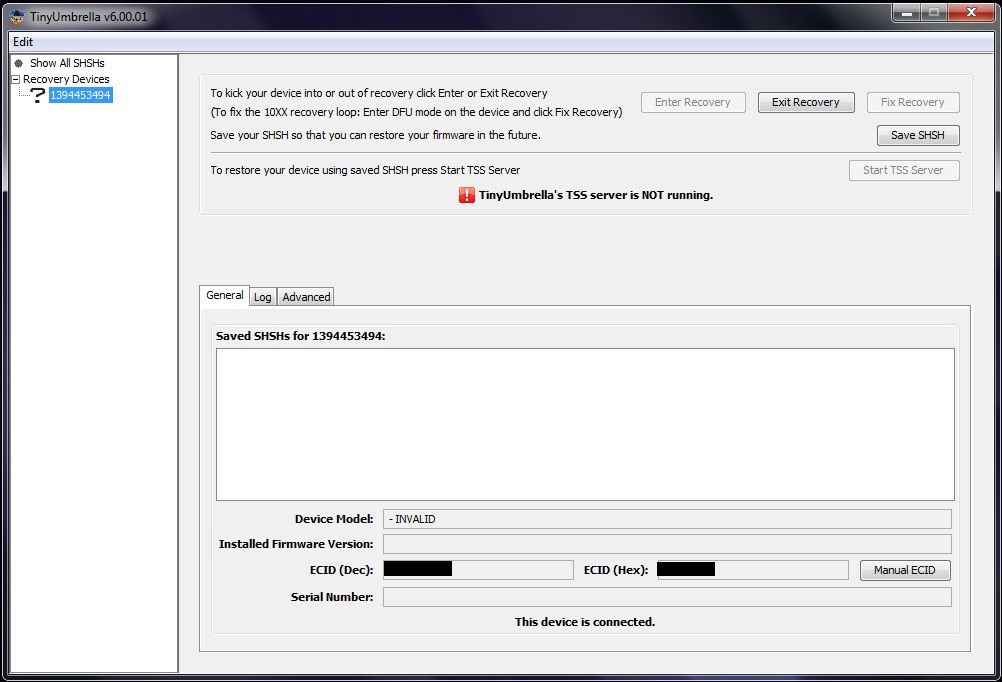
Task: Click the 'Serial Number:' label
Action: click(x=332, y=597)
